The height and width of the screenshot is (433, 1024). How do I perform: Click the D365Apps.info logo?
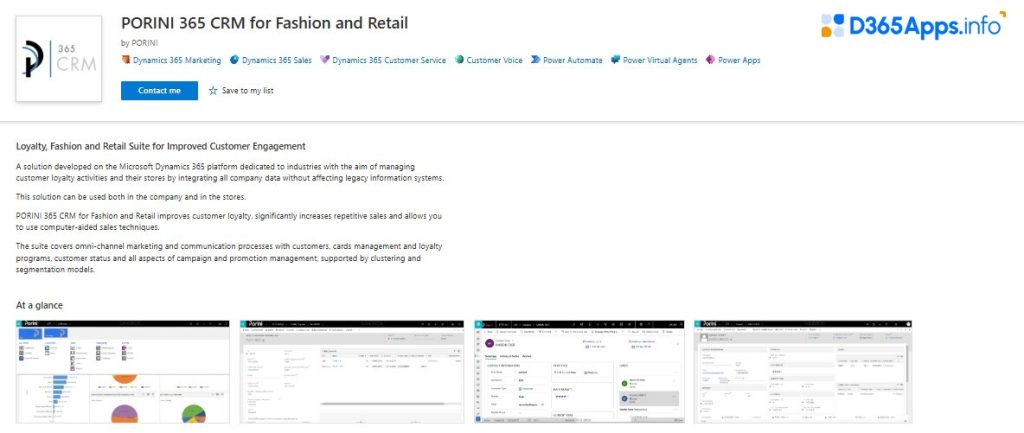[914, 26]
